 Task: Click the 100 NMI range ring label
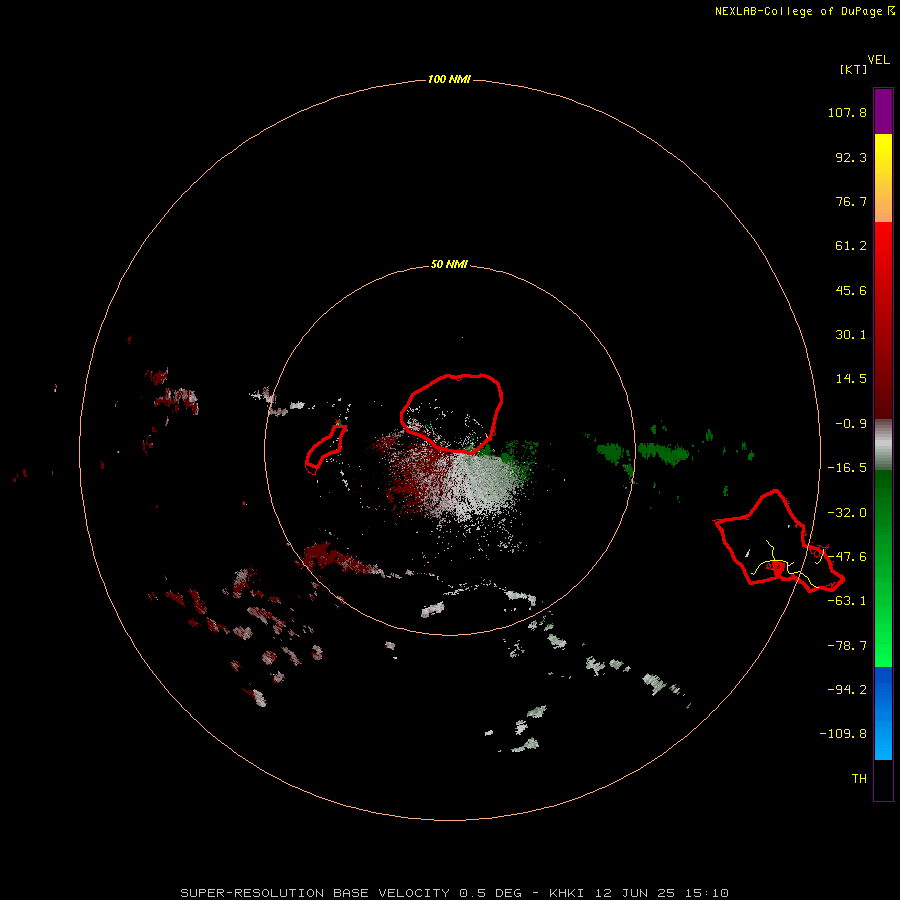click(x=449, y=79)
